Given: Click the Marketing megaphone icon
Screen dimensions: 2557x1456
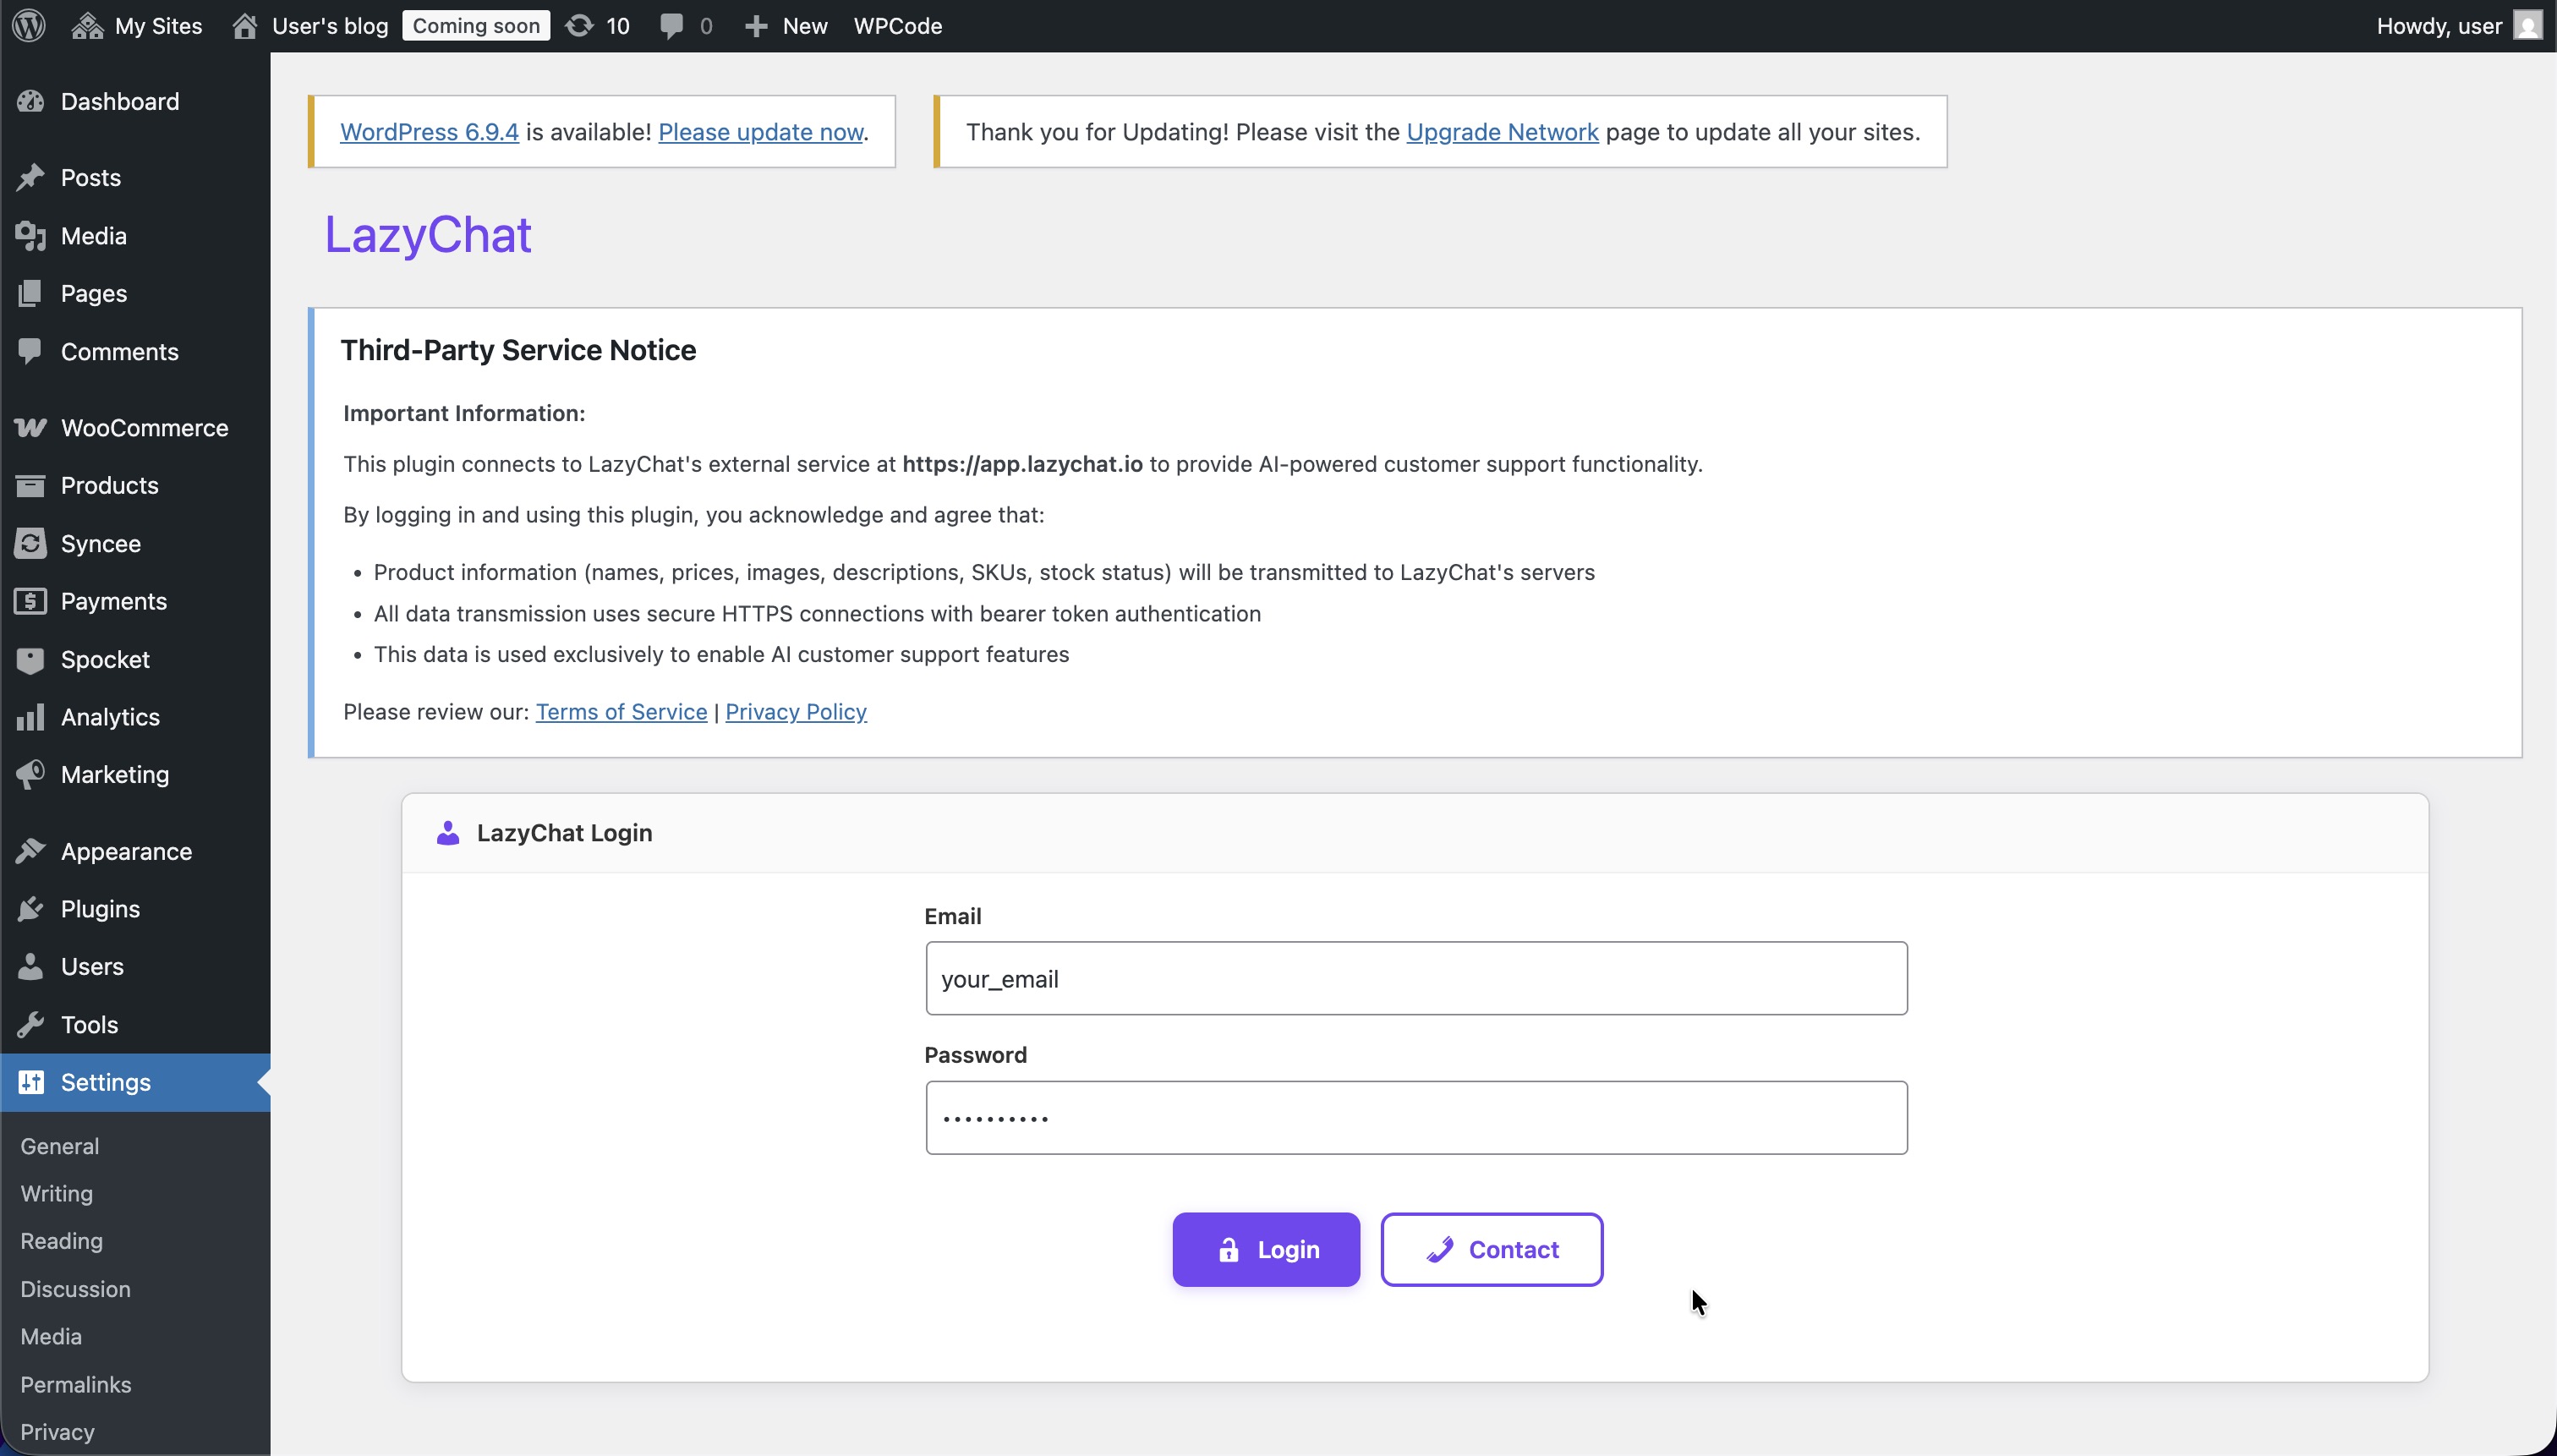Looking at the screenshot, I should click(30, 774).
